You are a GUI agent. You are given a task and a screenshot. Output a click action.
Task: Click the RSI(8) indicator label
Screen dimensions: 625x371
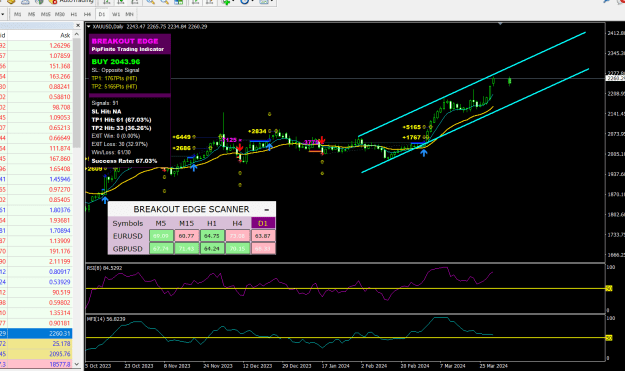pos(104,268)
